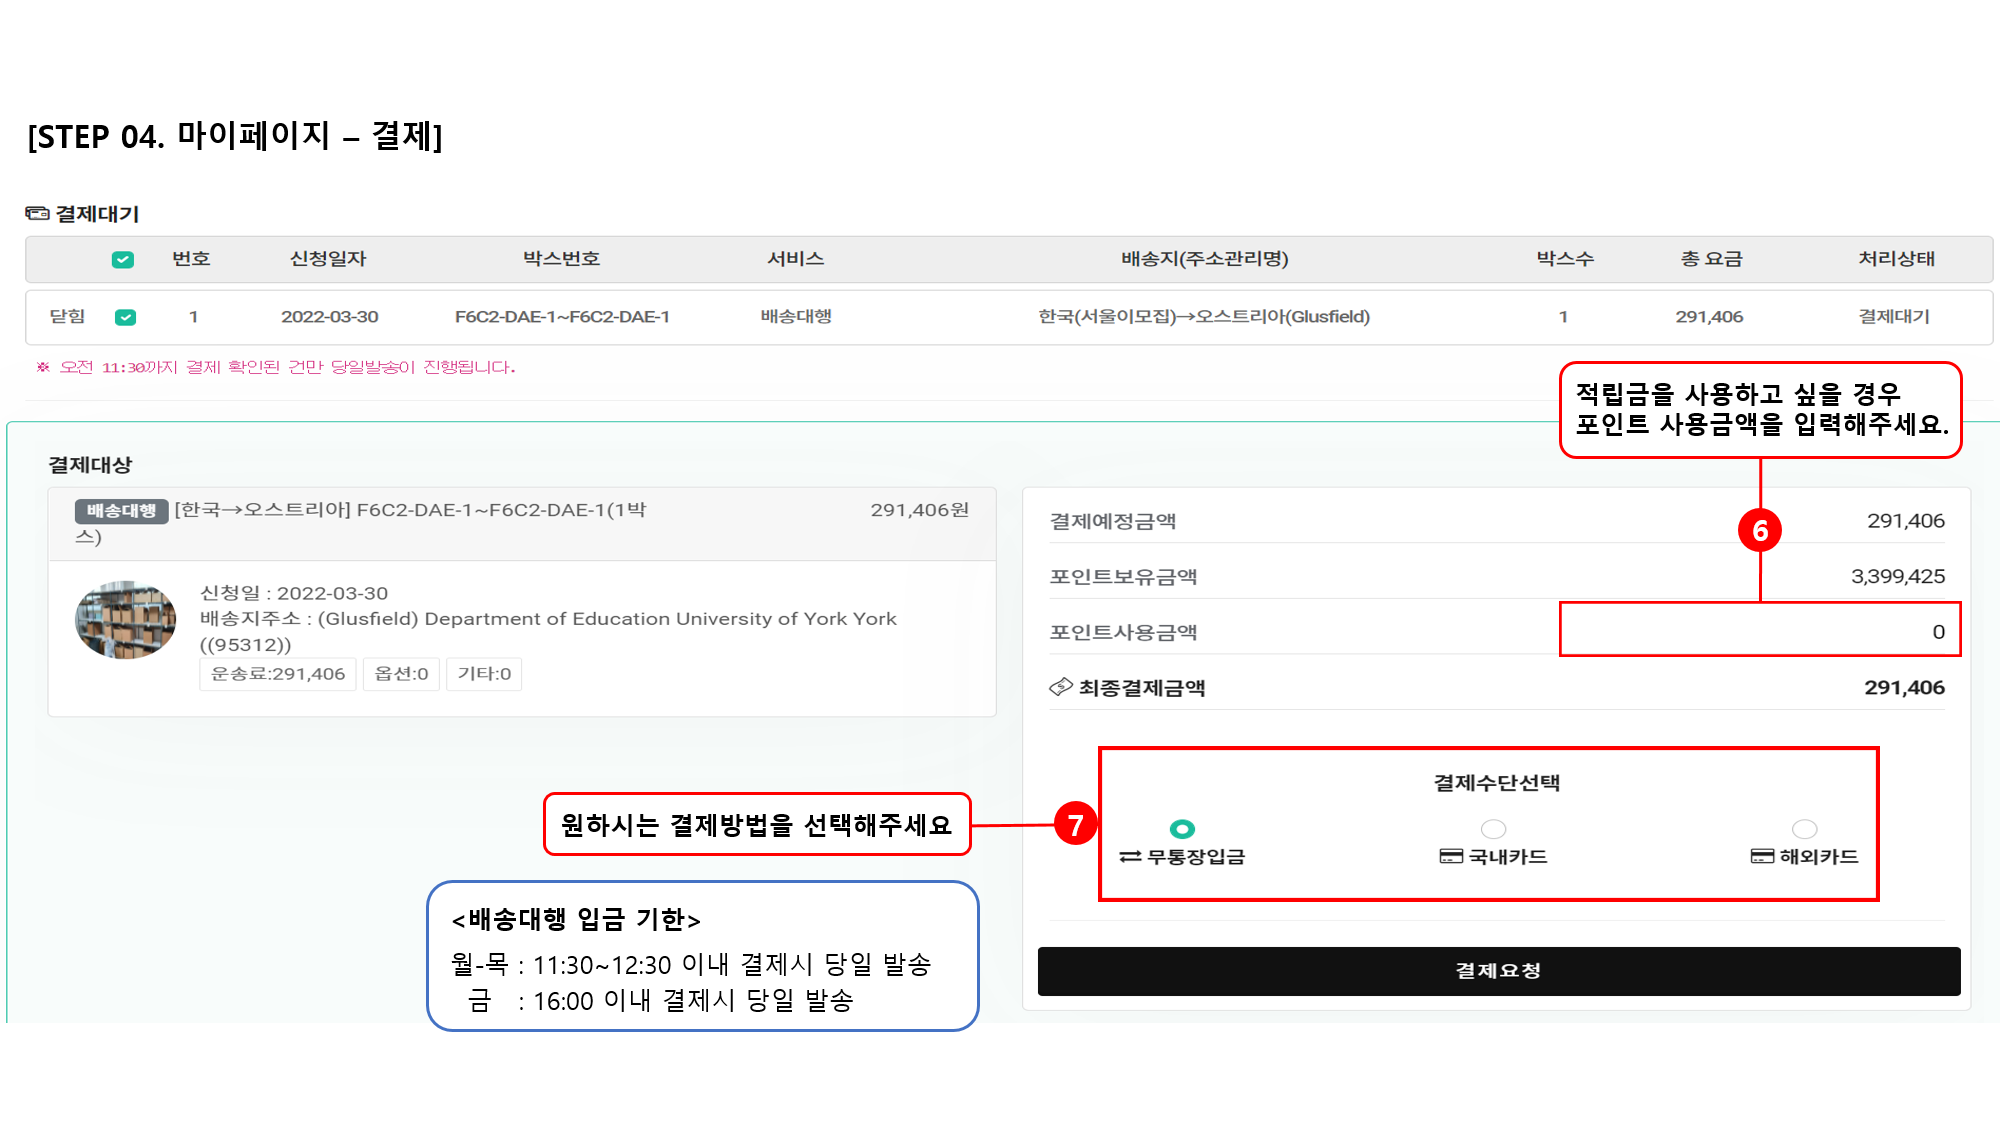Select 국내카드 payment radio button

click(x=1493, y=829)
